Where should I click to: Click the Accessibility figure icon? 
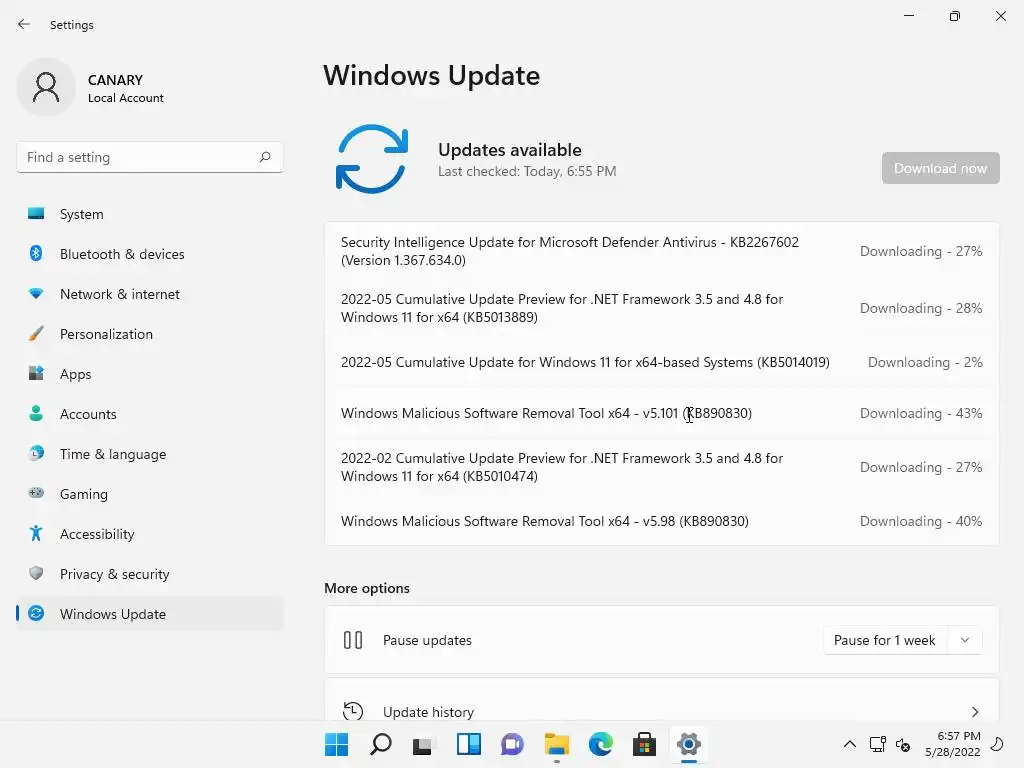37,534
